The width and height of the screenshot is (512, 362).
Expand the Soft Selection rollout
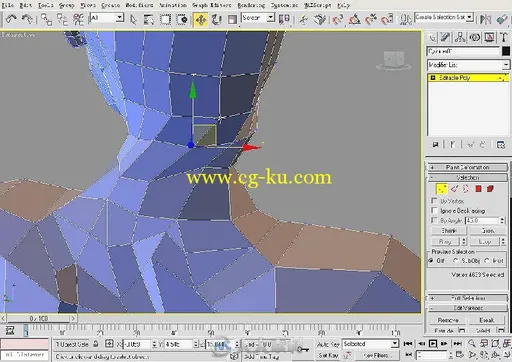pos(468,298)
